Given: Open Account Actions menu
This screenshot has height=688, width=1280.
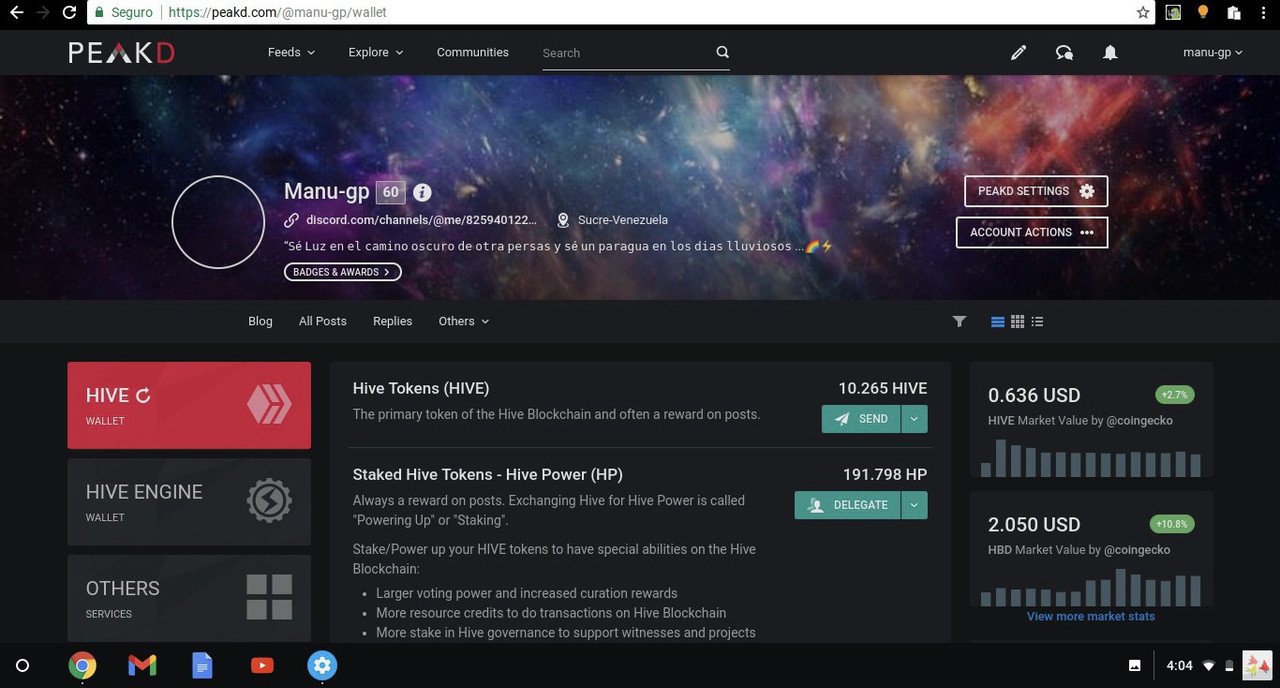Looking at the screenshot, I should click(1032, 232).
